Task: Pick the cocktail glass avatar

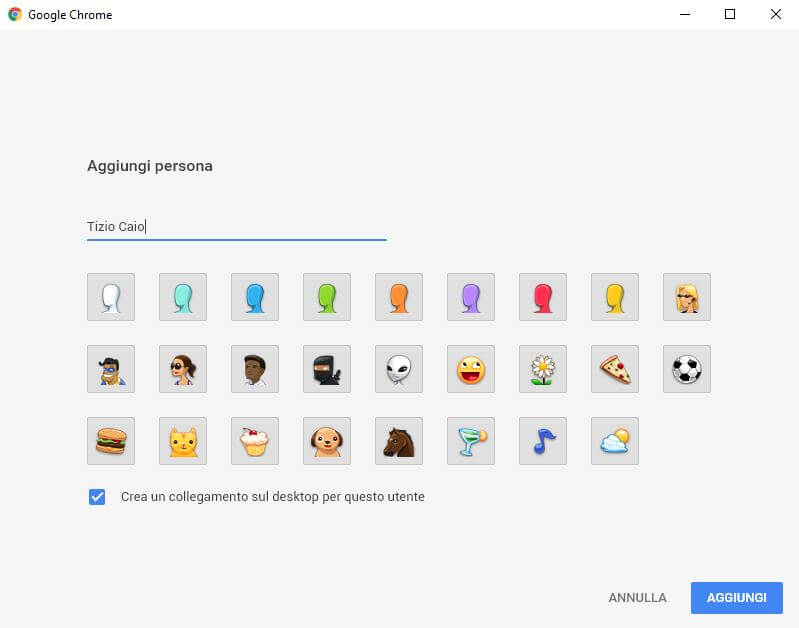Action: click(x=471, y=441)
